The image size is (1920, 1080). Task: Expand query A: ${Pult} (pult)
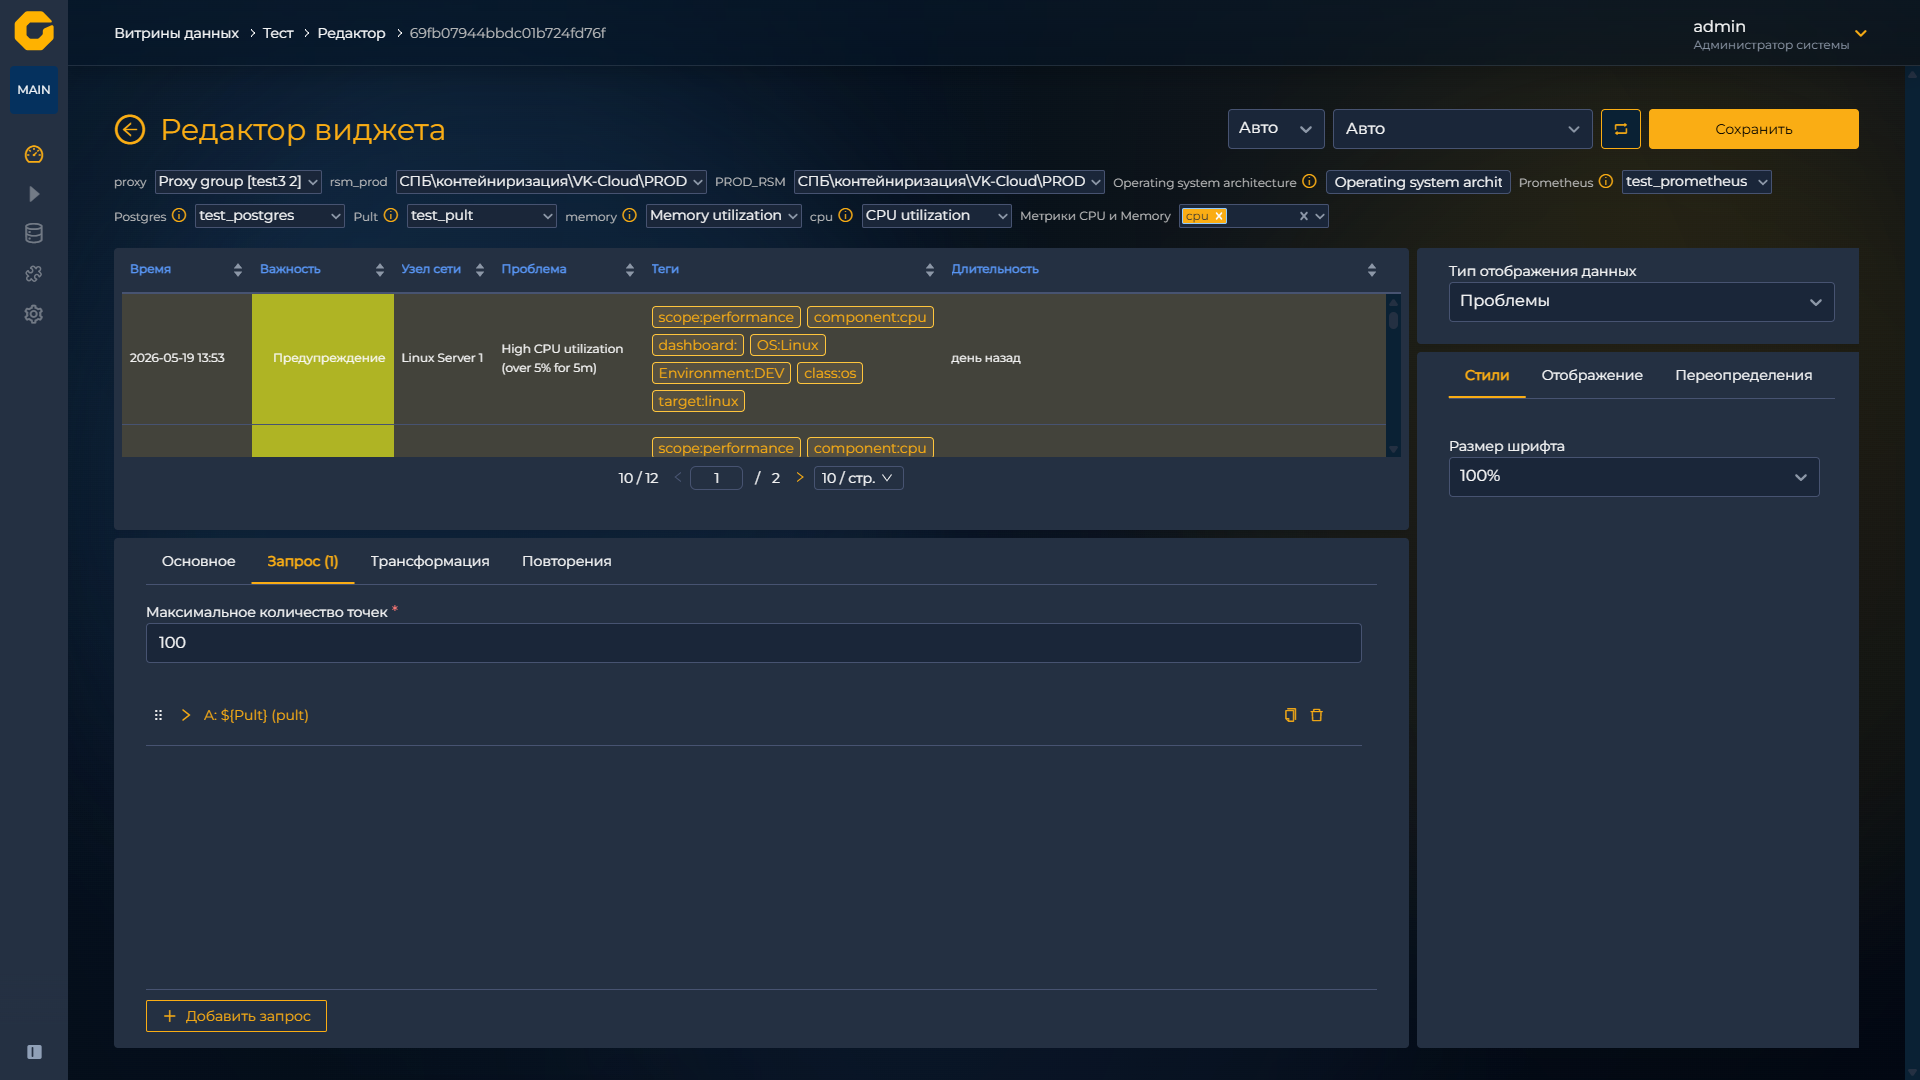(186, 715)
